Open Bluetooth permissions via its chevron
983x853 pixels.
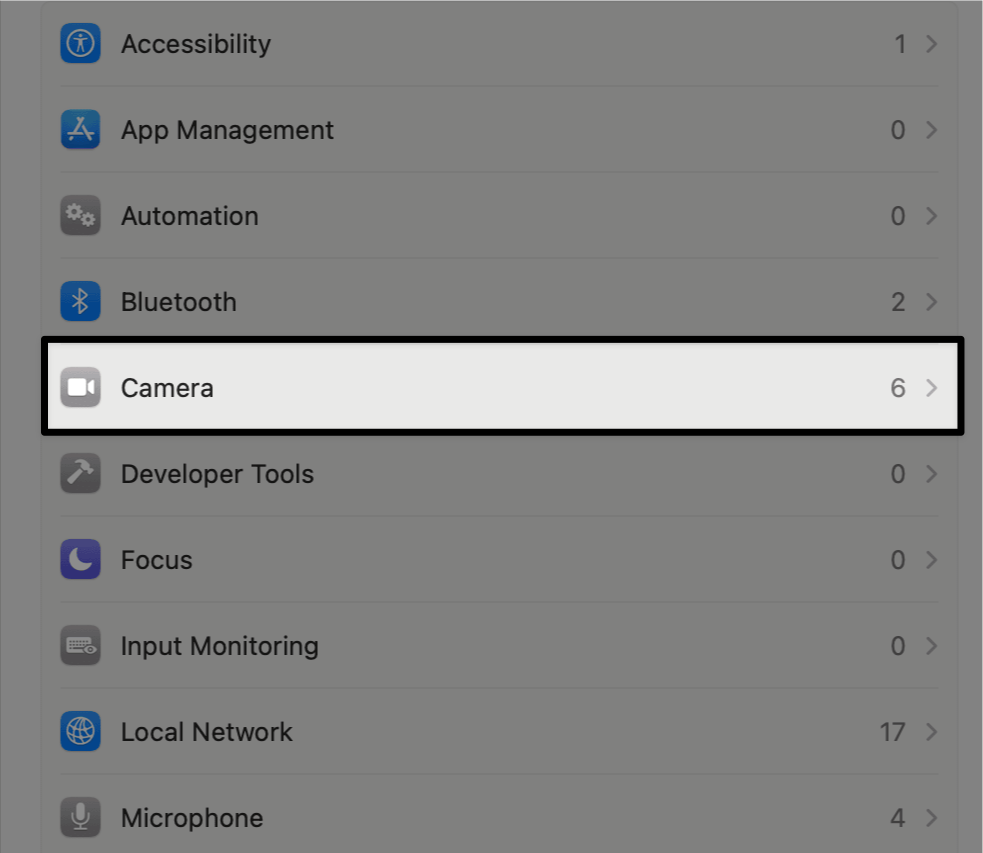click(930, 301)
